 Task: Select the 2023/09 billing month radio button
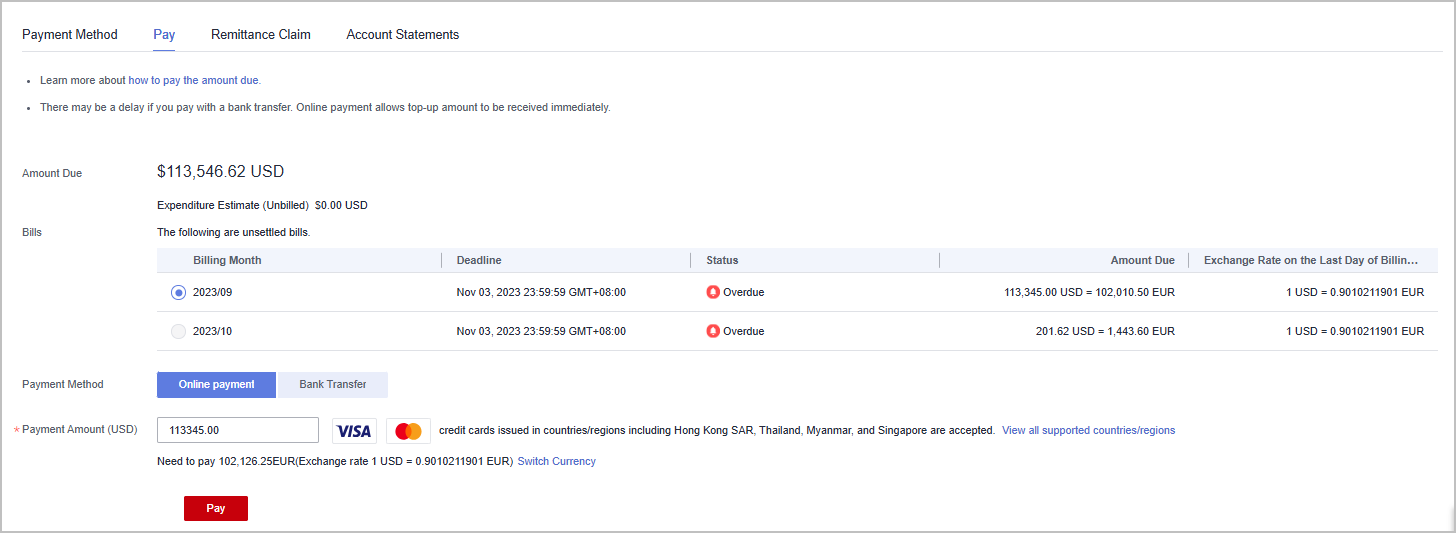tap(178, 292)
